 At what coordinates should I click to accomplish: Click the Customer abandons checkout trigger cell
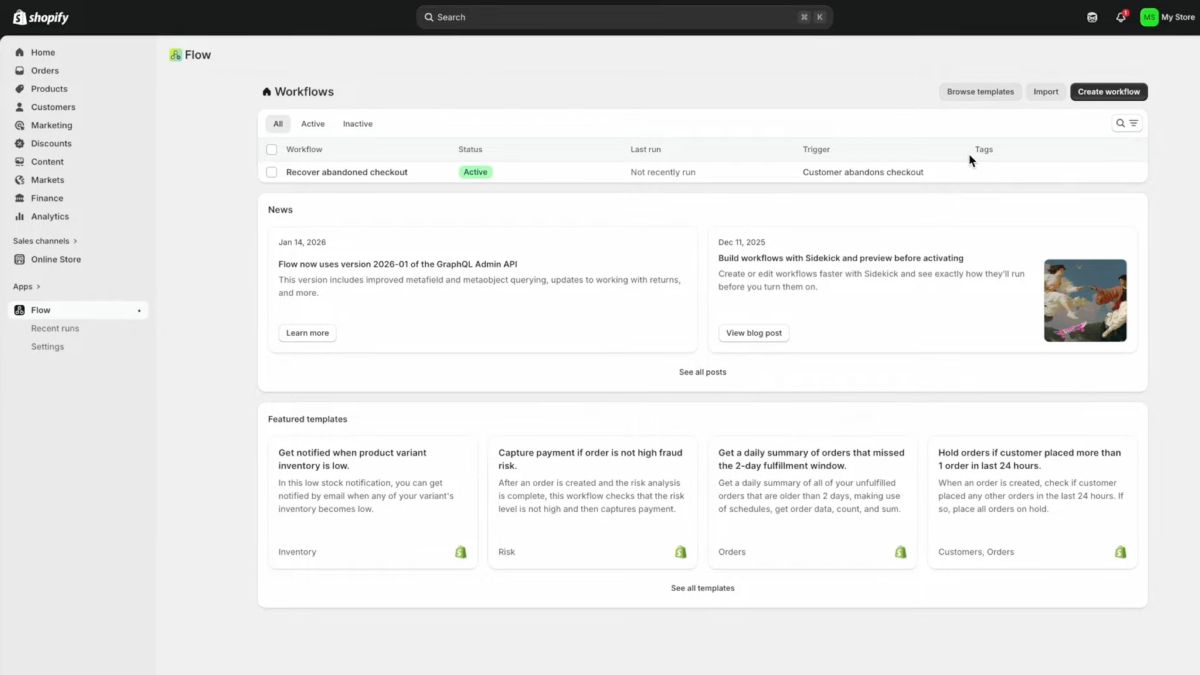(x=863, y=172)
